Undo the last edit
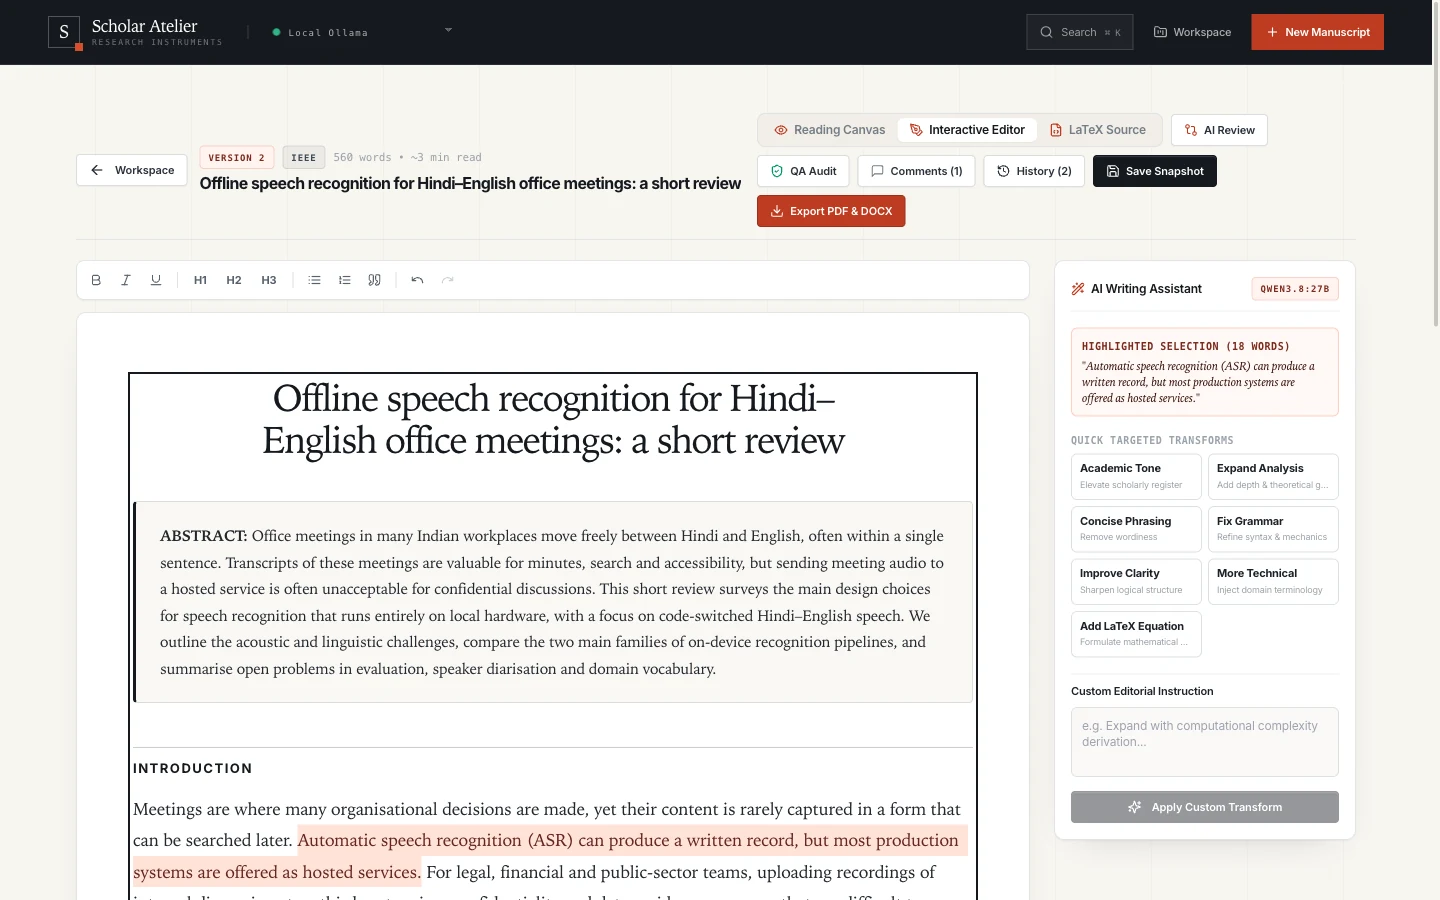Viewport: 1440px width, 900px height. pyautogui.click(x=417, y=280)
